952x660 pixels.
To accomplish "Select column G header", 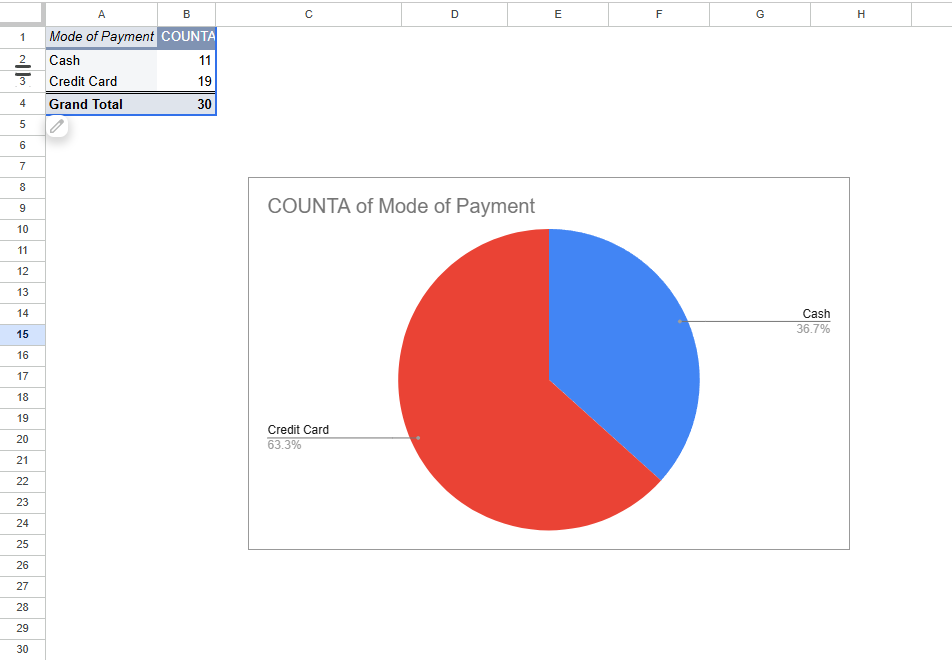I will [x=760, y=14].
